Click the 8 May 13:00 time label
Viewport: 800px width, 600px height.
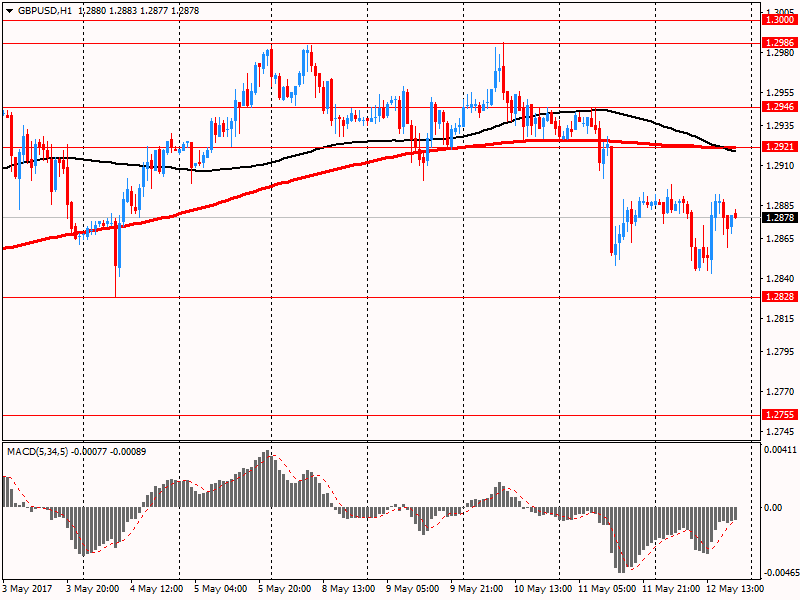coord(348,589)
